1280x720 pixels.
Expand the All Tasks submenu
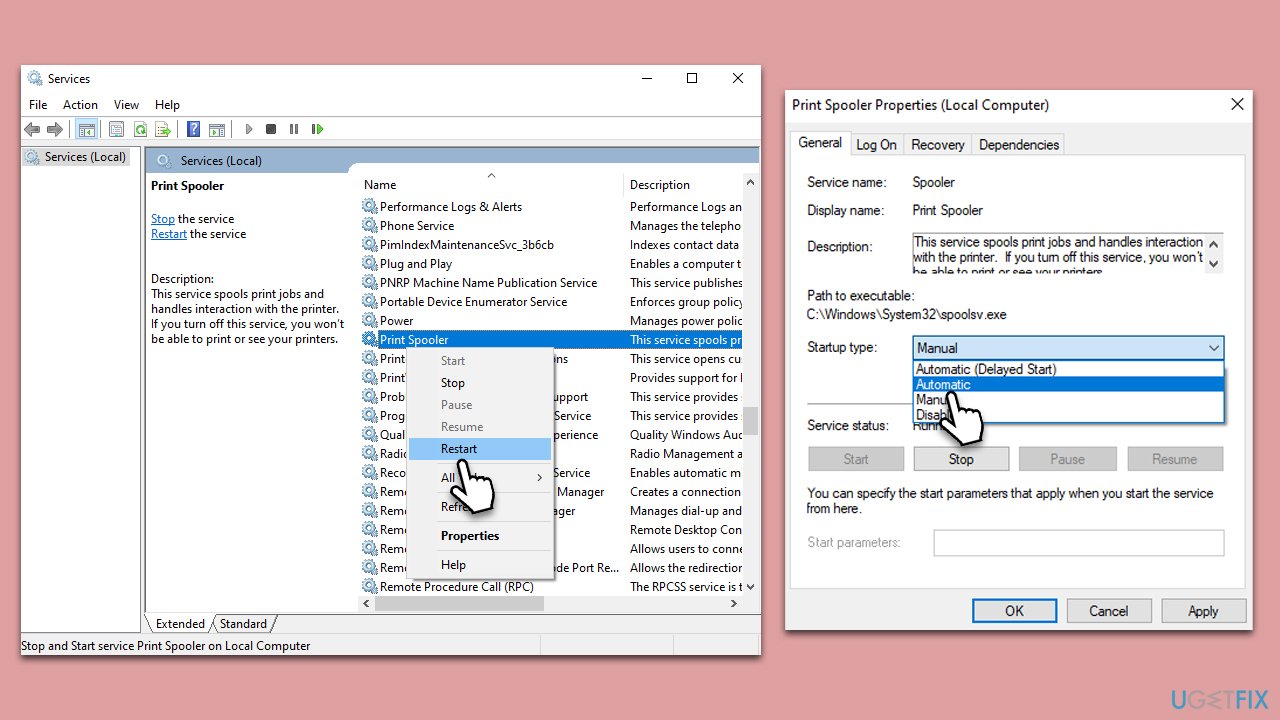(480, 478)
